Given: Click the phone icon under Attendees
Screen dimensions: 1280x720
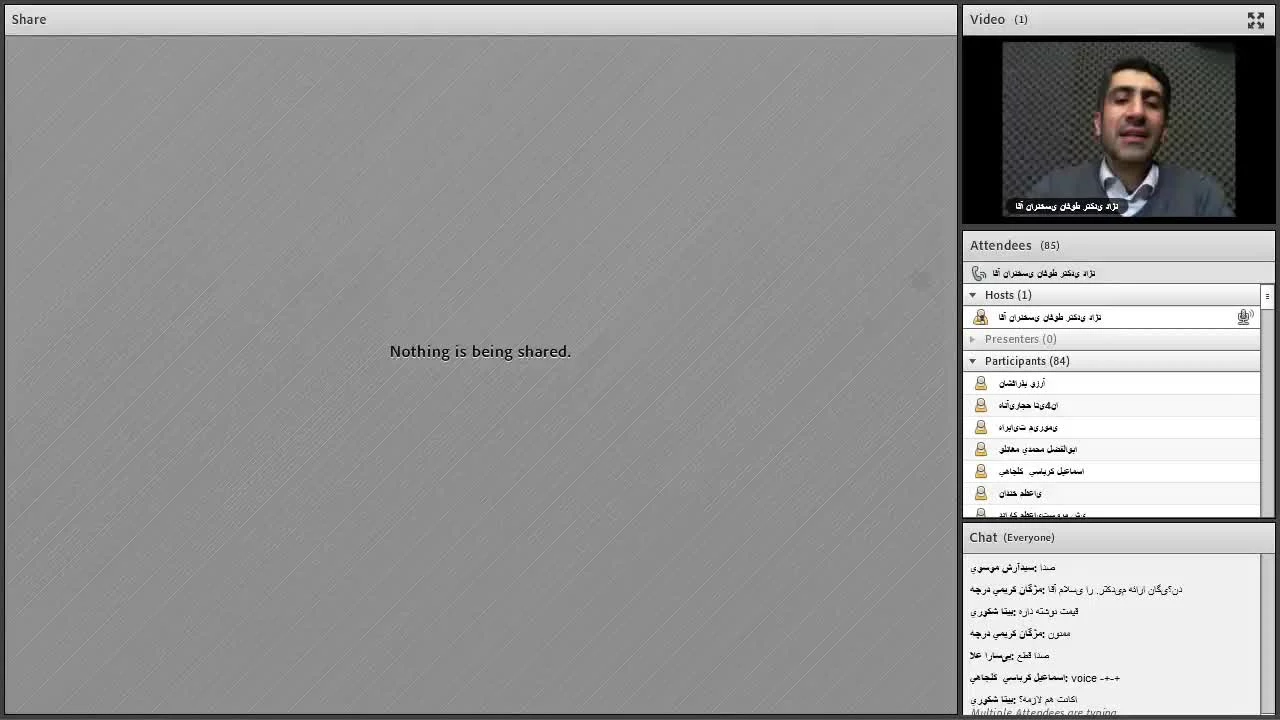Looking at the screenshot, I should 978,273.
